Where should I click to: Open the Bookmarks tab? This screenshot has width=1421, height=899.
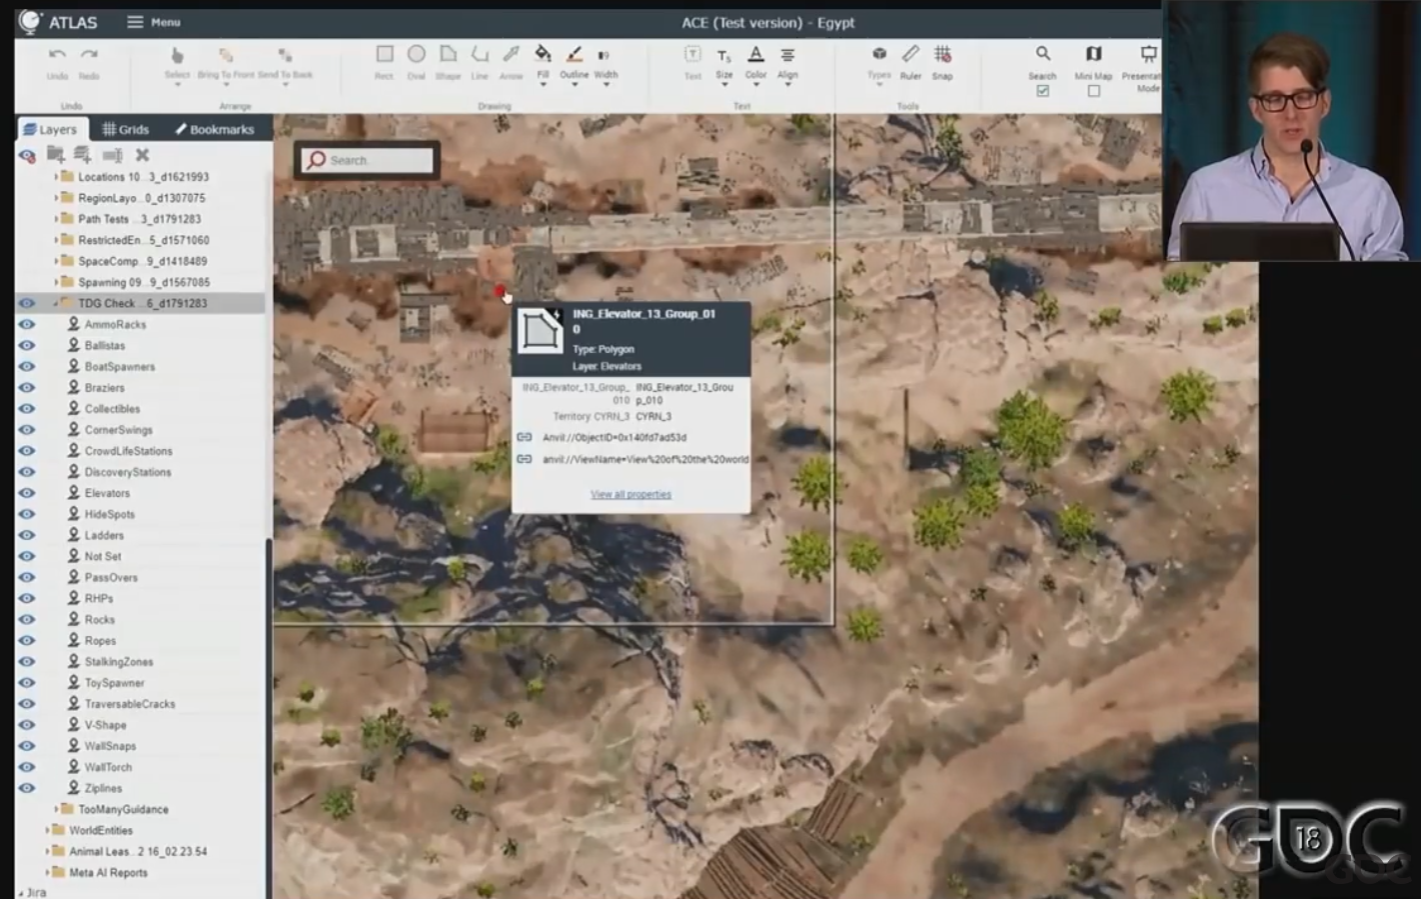pyautogui.click(x=214, y=129)
